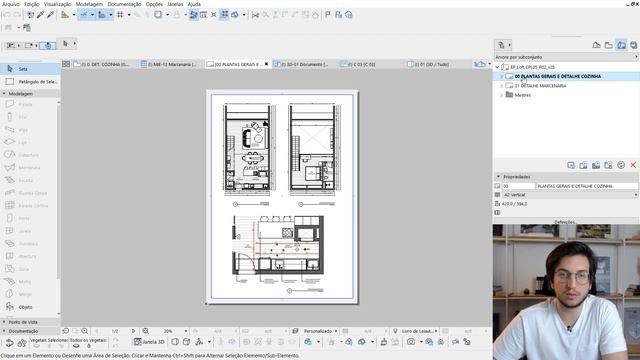This screenshot has height=360, width=640.
Task: Collapse the Propriedades panel
Action: click(x=498, y=177)
